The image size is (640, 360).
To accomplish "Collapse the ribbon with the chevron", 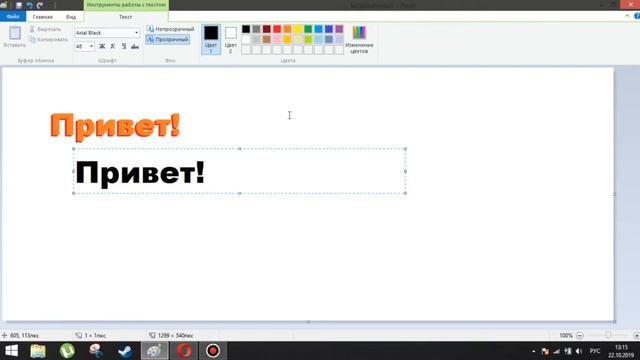I will pyautogui.click(x=627, y=16).
